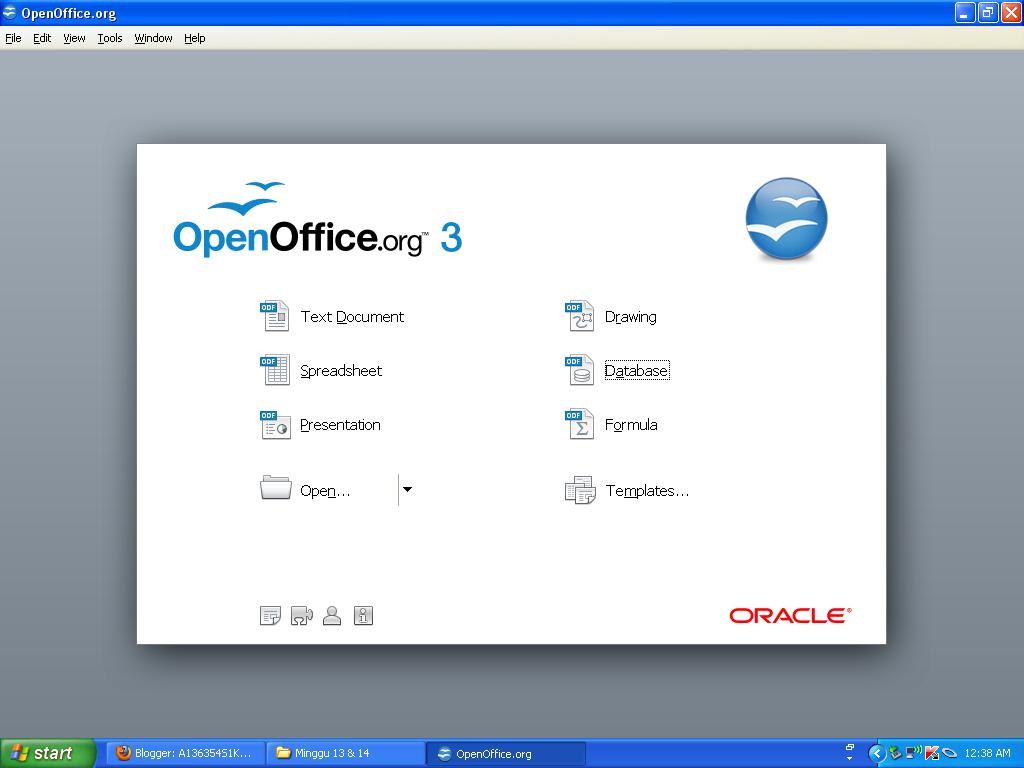Switch to Blogger Firefox taskbar item
Viewport: 1024px width, 768px height.
(x=185, y=753)
